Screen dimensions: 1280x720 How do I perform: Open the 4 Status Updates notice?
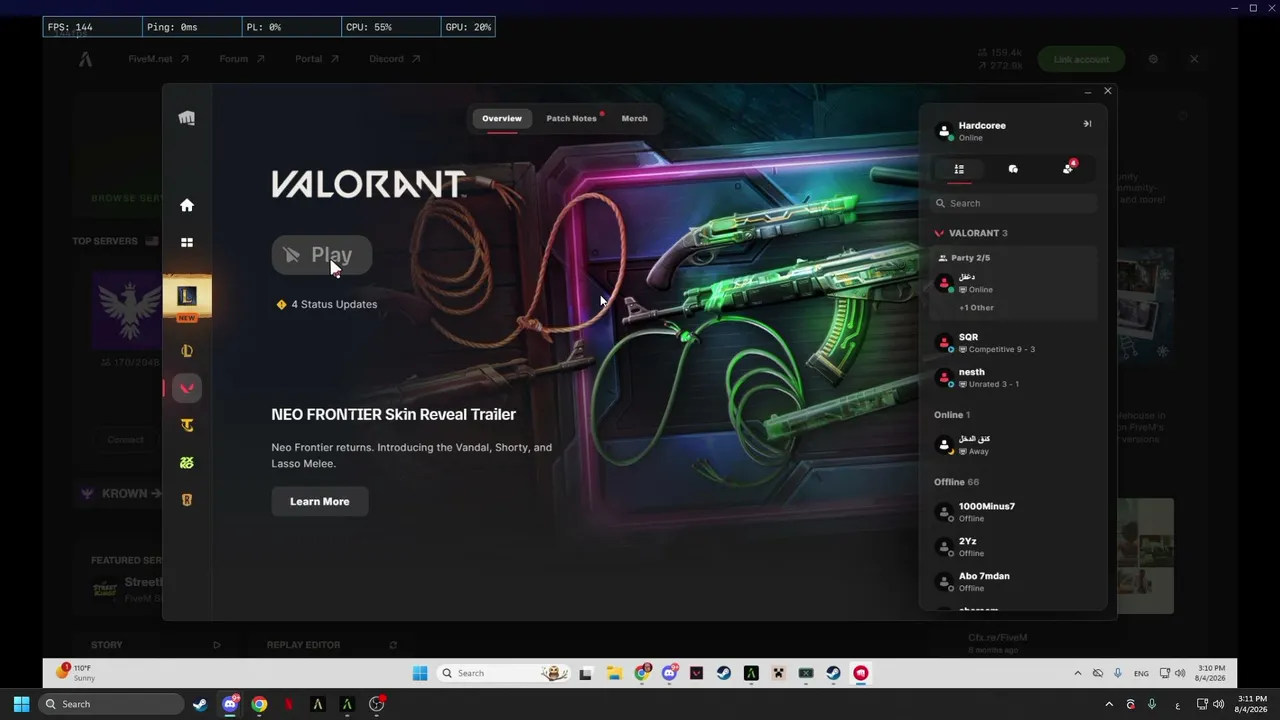327,304
